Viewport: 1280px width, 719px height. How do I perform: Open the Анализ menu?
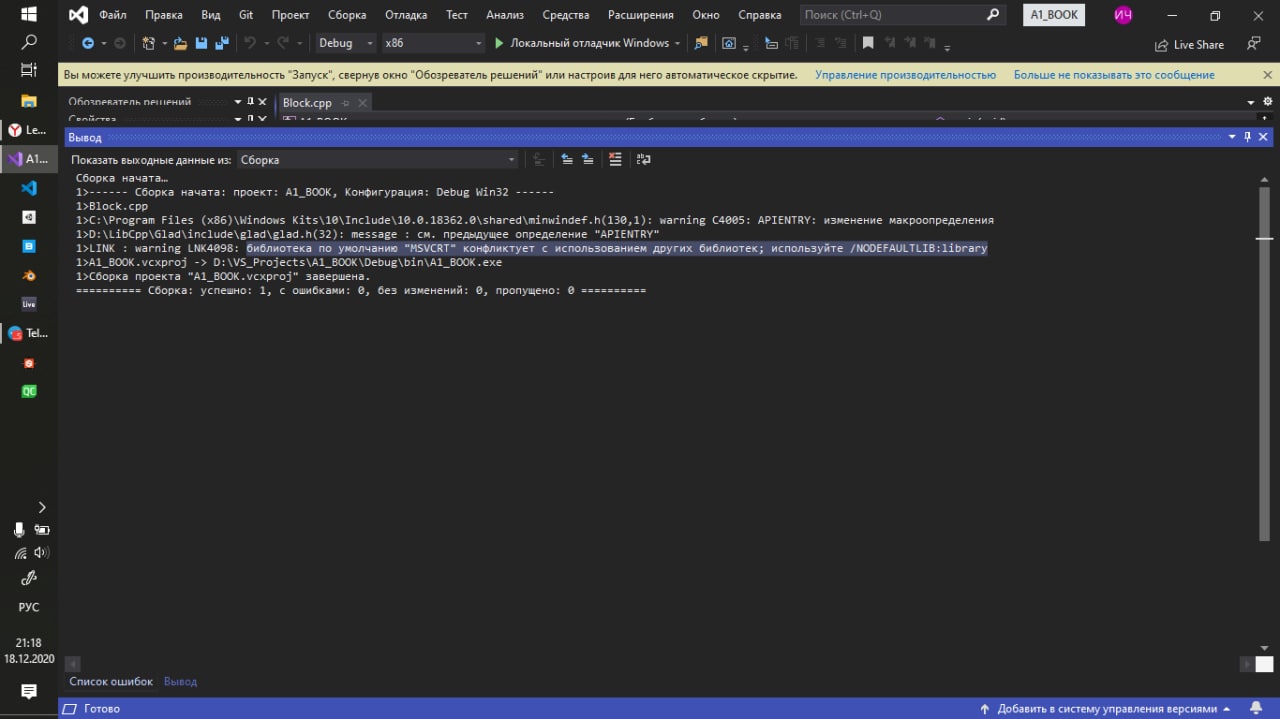point(505,15)
